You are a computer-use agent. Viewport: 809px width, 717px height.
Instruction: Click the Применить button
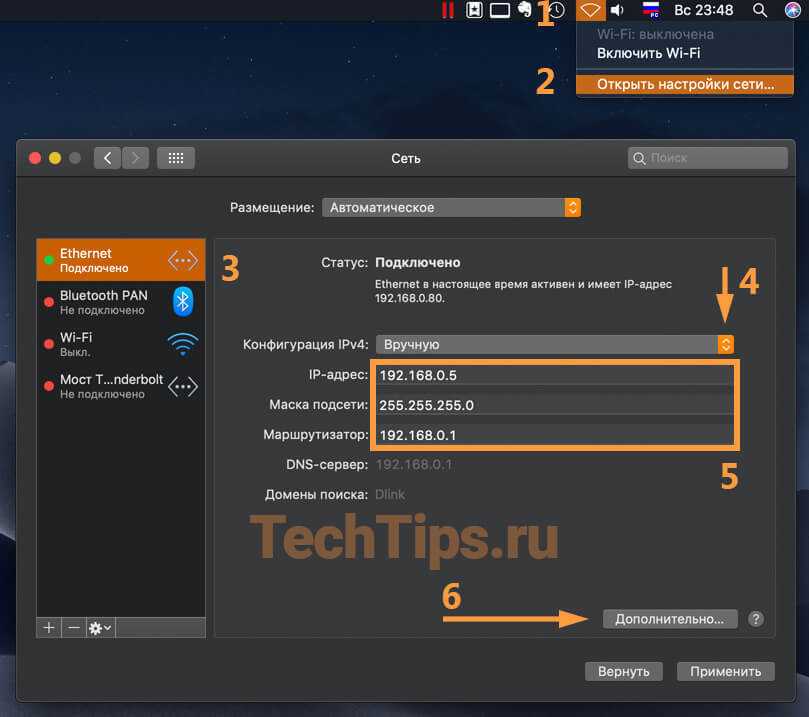[725, 672]
